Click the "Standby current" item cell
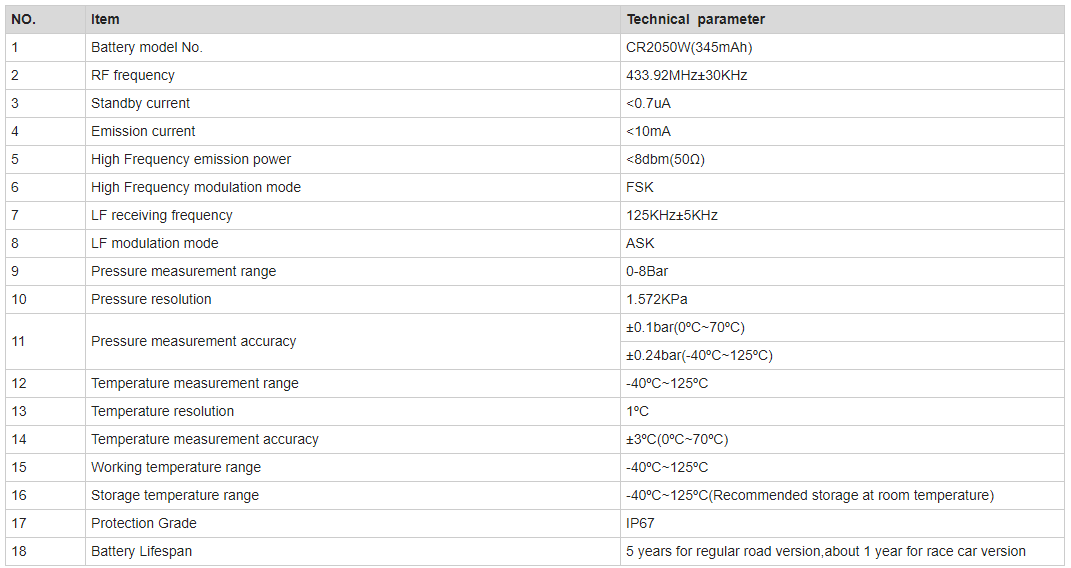Screen dimensions: 1071x568 (140, 103)
